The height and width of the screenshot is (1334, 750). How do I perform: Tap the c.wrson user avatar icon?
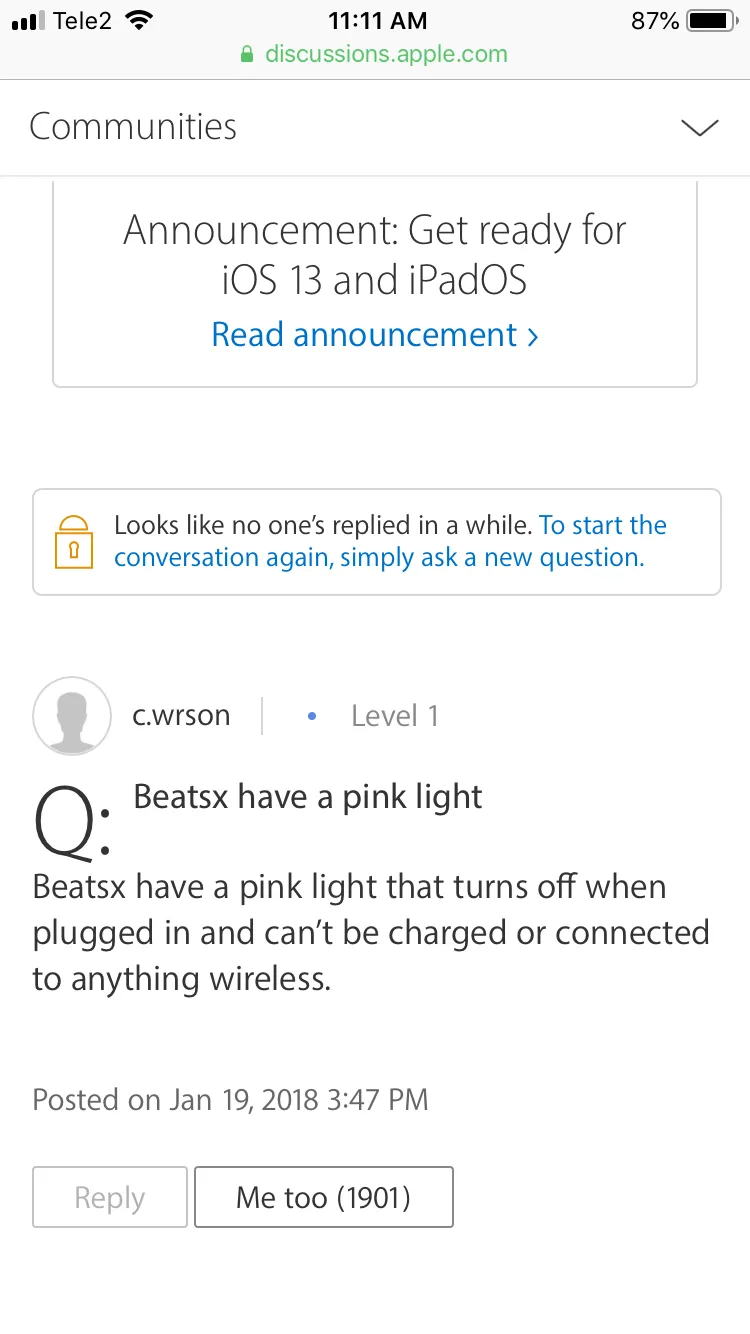click(x=72, y=716)
